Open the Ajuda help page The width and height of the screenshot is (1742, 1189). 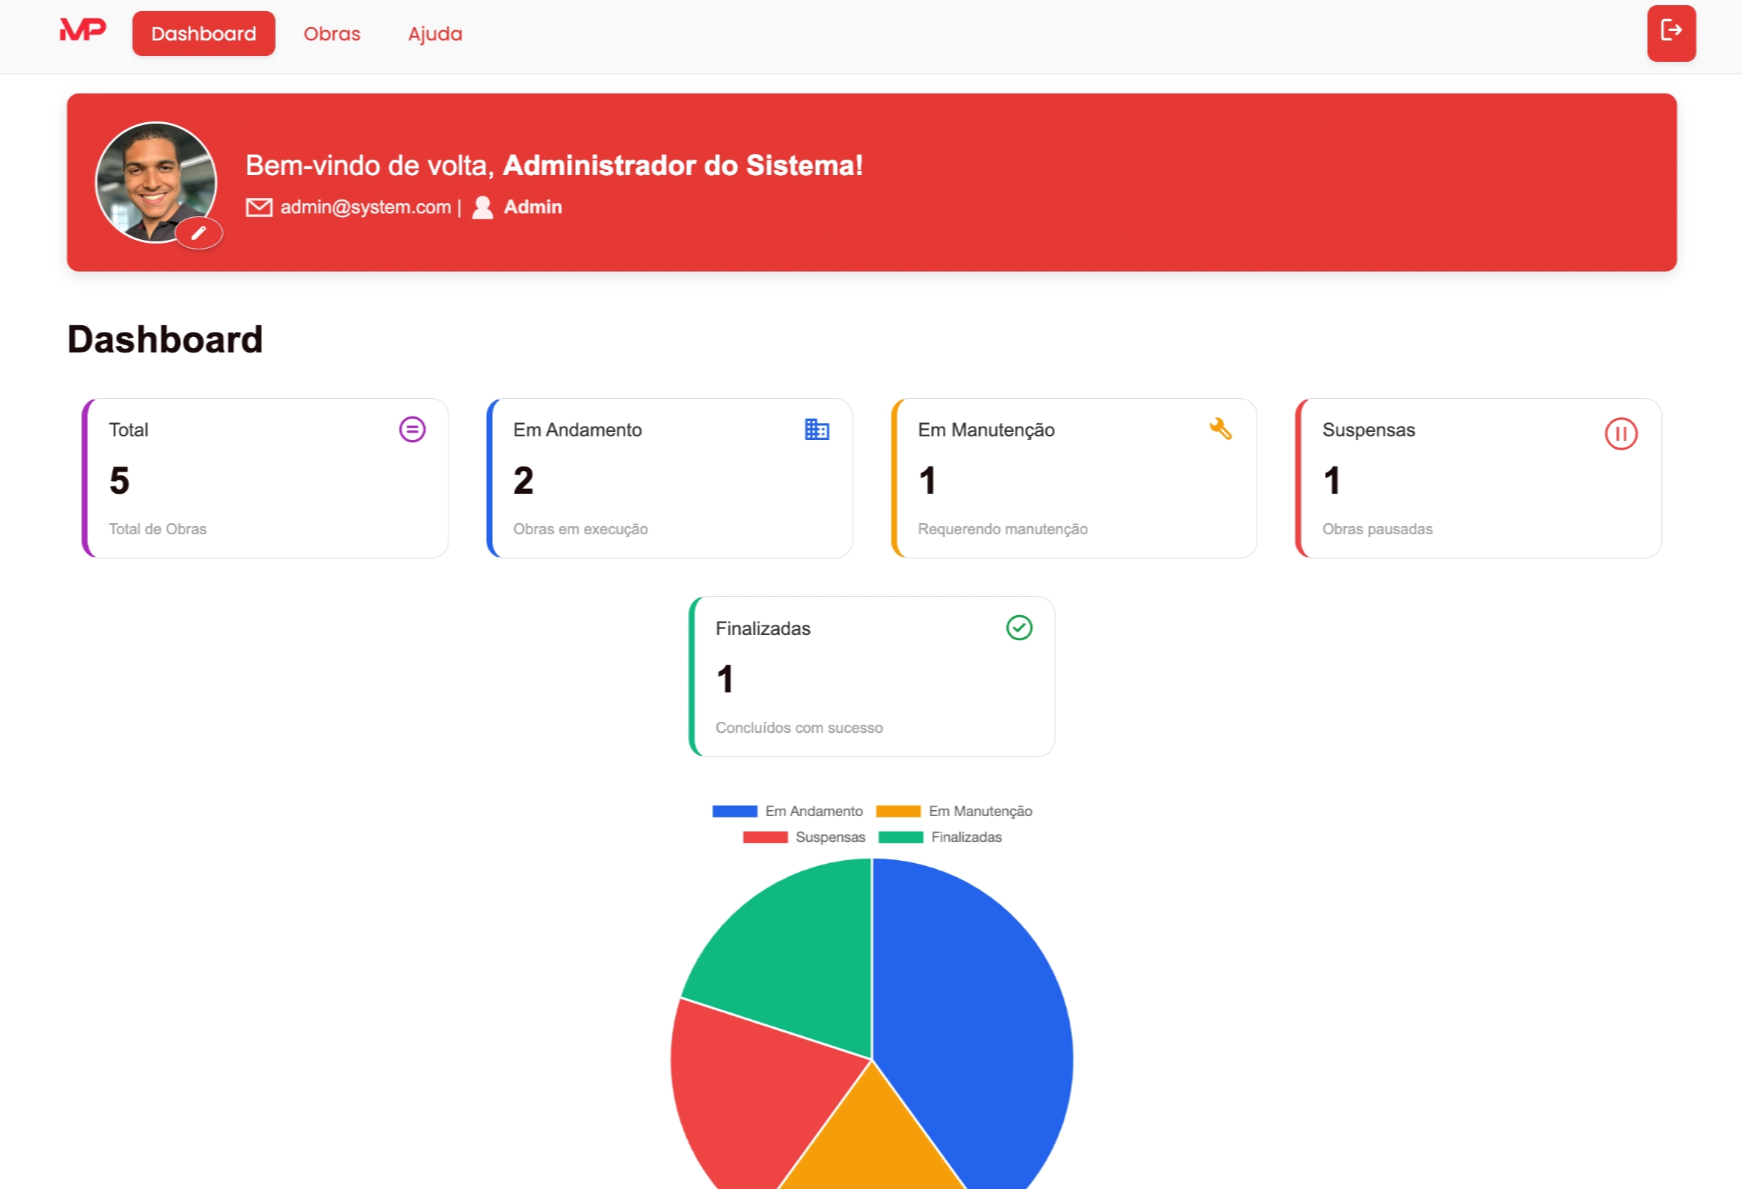(x=435, y=34)
